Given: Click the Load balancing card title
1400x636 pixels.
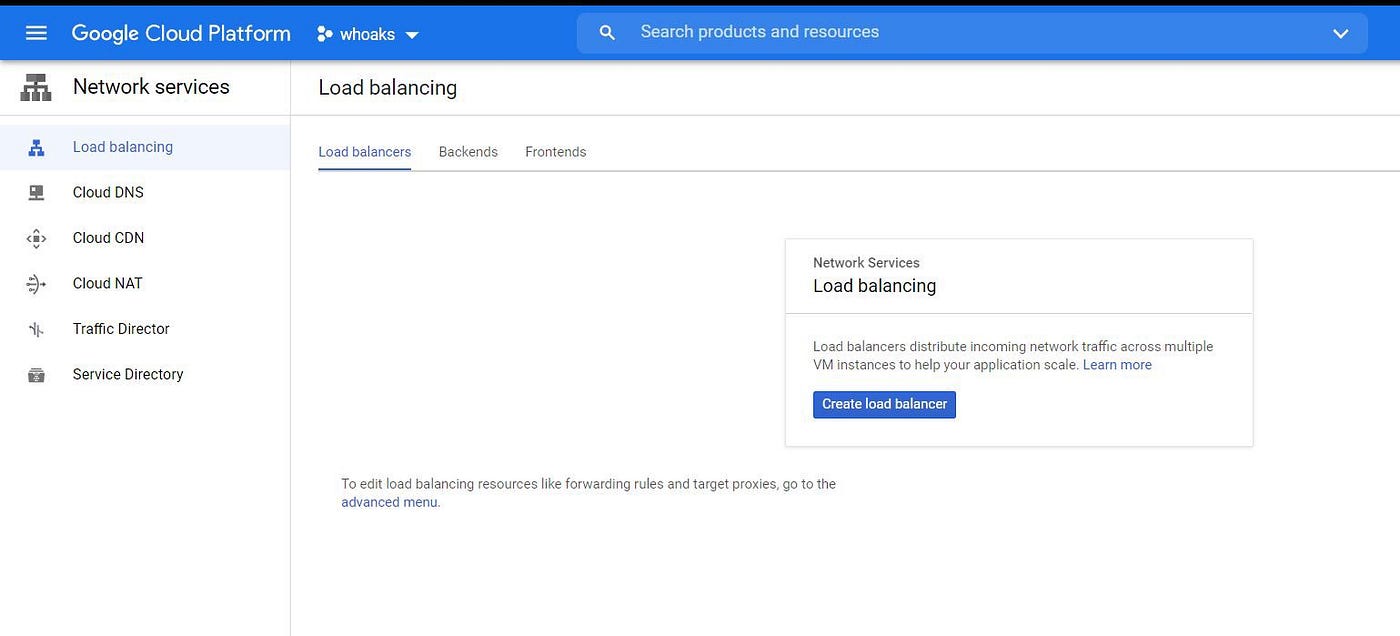Looking at the screenshot, I should click(874, 286).
